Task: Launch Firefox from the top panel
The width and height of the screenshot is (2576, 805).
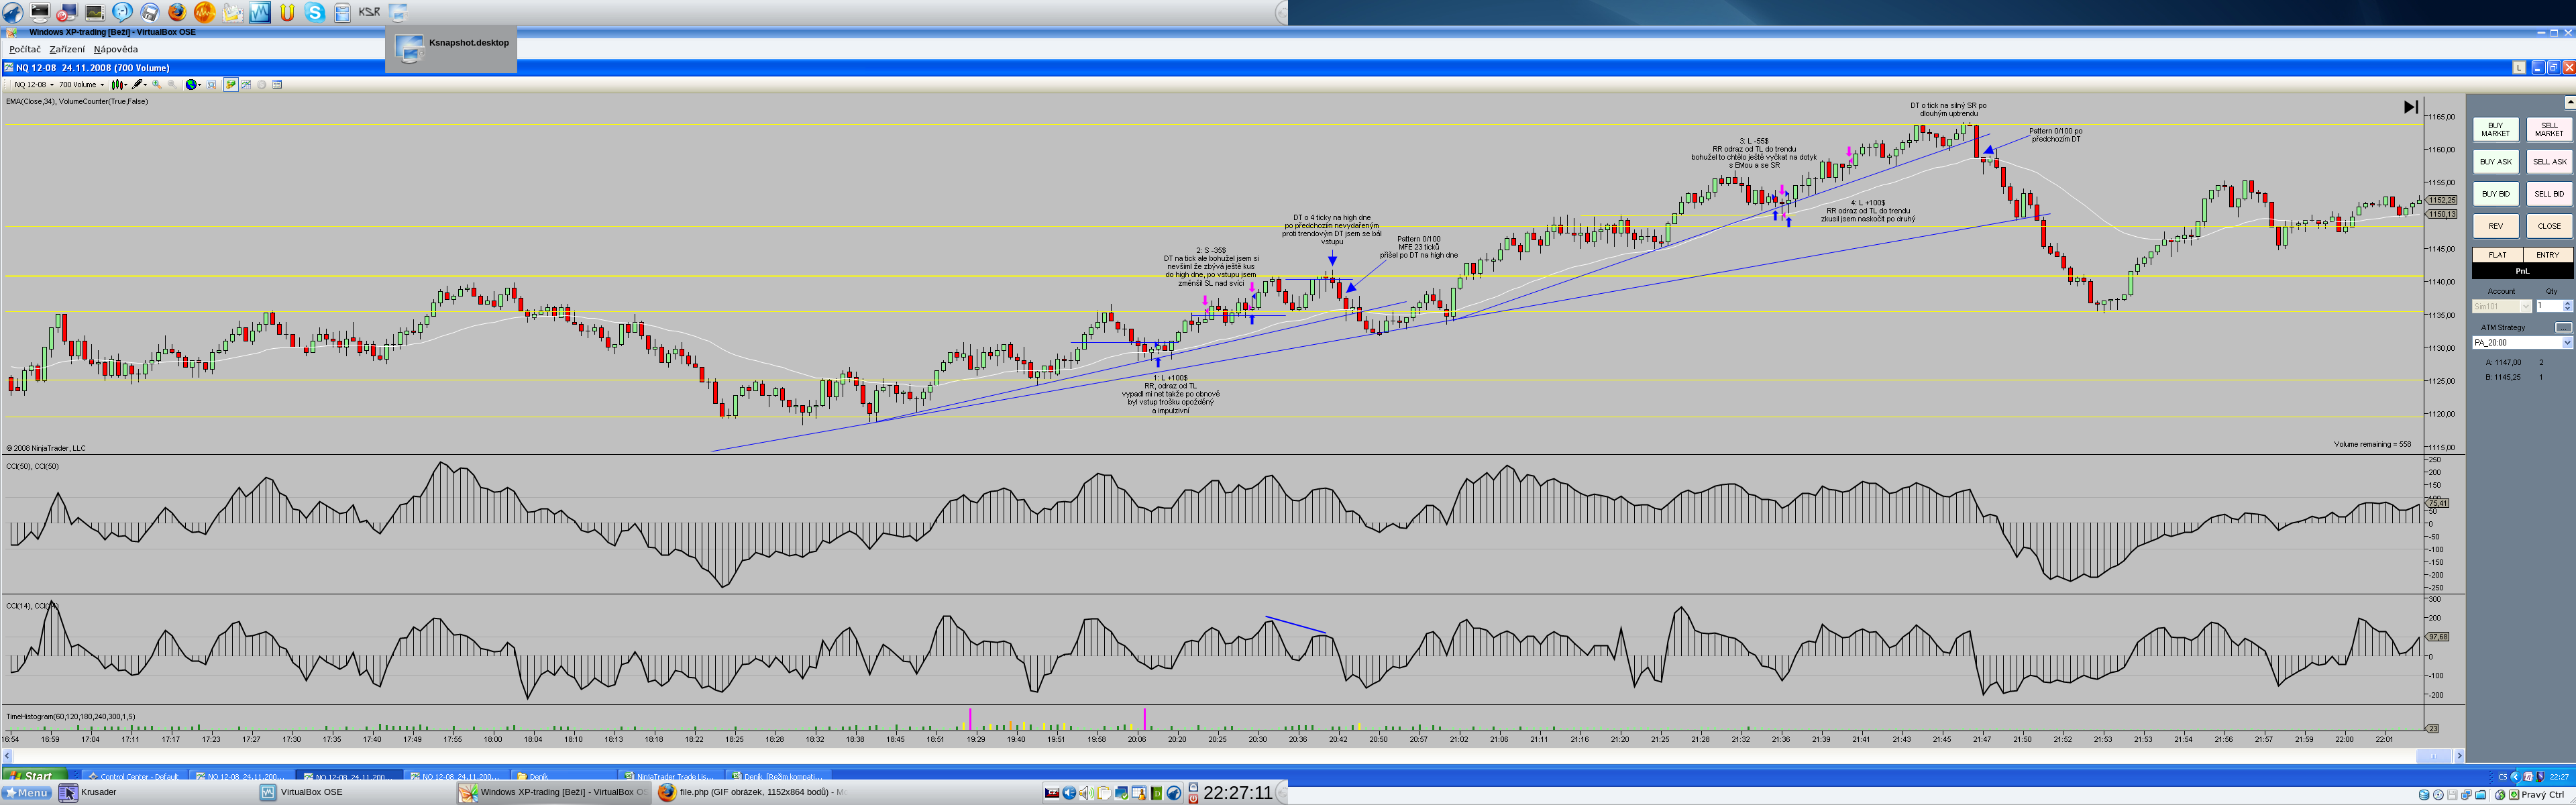Action: click(176, 12)
